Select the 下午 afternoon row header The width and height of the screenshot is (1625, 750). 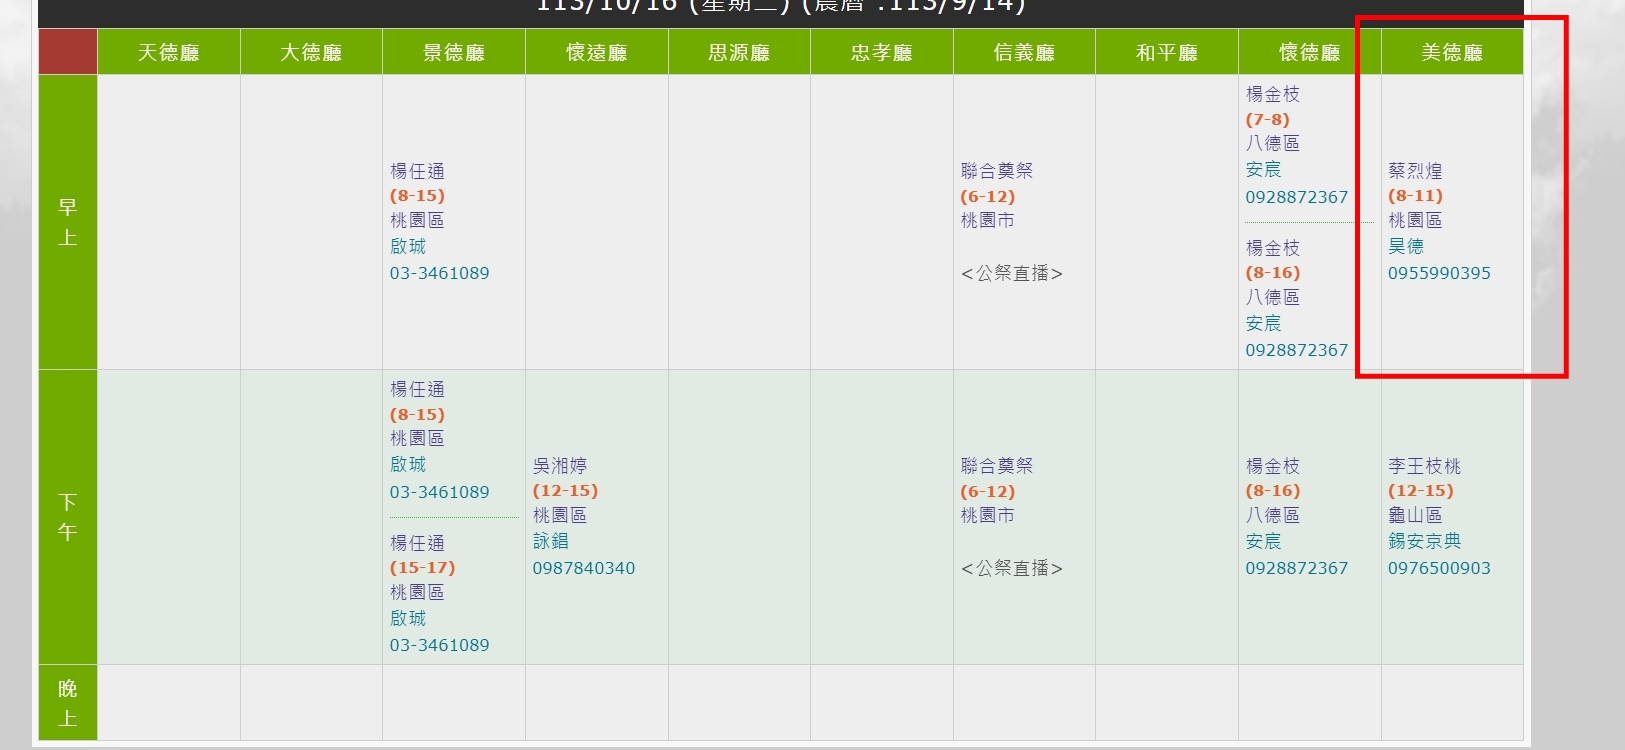(x=67, y=517)
